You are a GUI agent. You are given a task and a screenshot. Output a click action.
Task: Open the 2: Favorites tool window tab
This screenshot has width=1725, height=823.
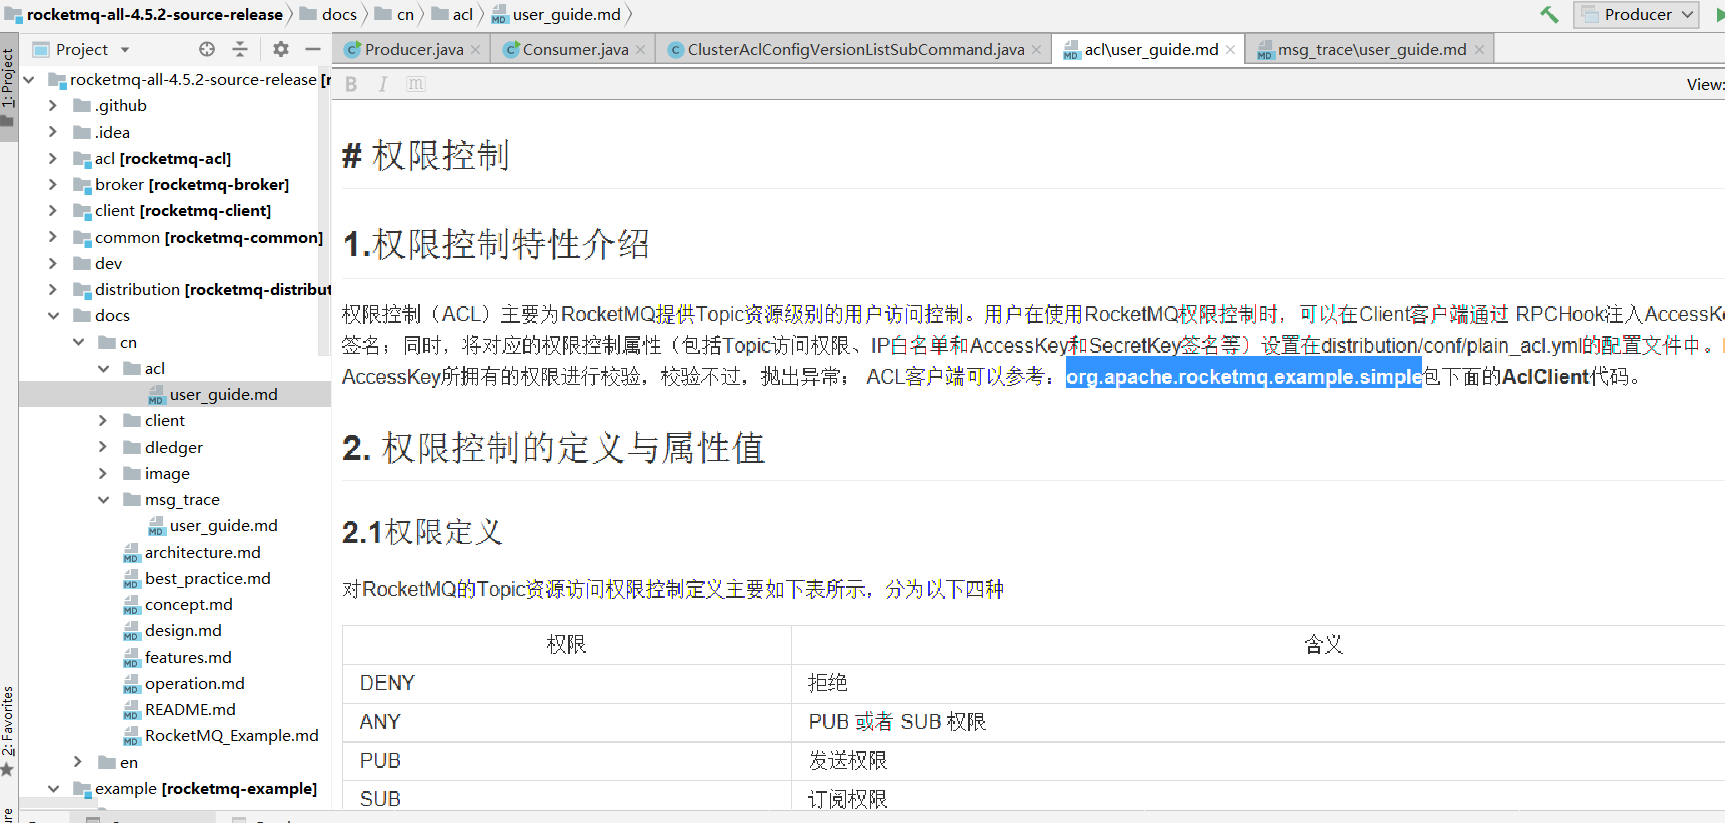coord(8,730)
